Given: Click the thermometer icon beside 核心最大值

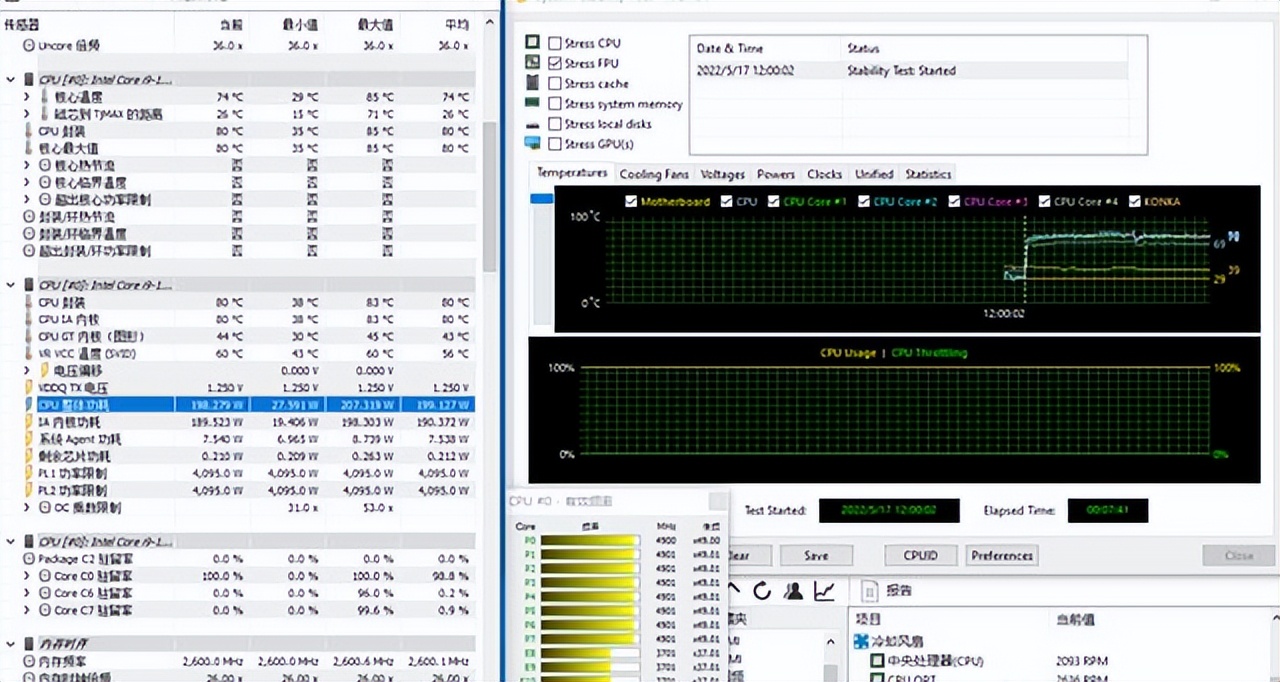Looking at the screenshot, I should click(x=29, y=148).
